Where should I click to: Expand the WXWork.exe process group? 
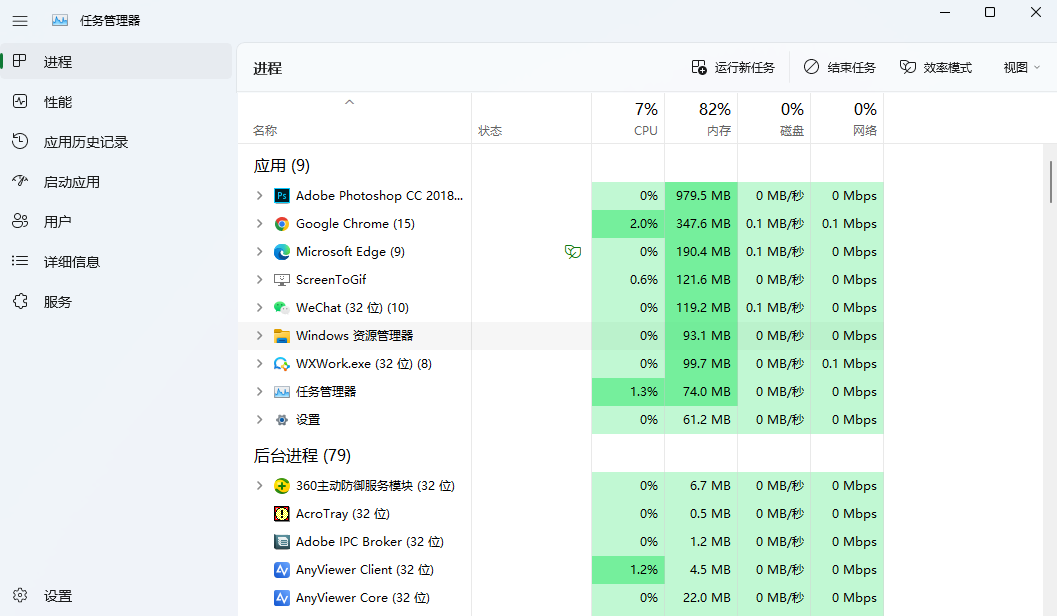click(x=260, y=363)
